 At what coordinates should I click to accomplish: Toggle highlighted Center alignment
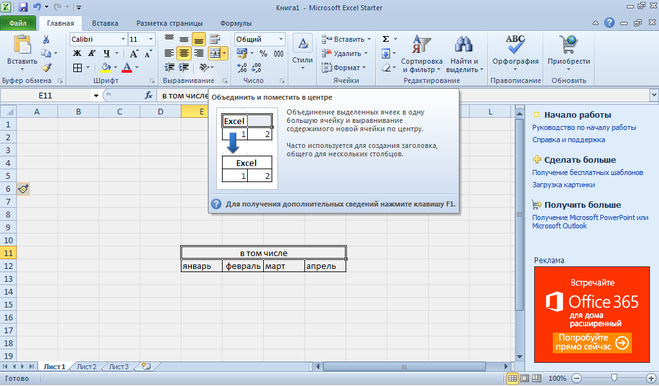184,53
